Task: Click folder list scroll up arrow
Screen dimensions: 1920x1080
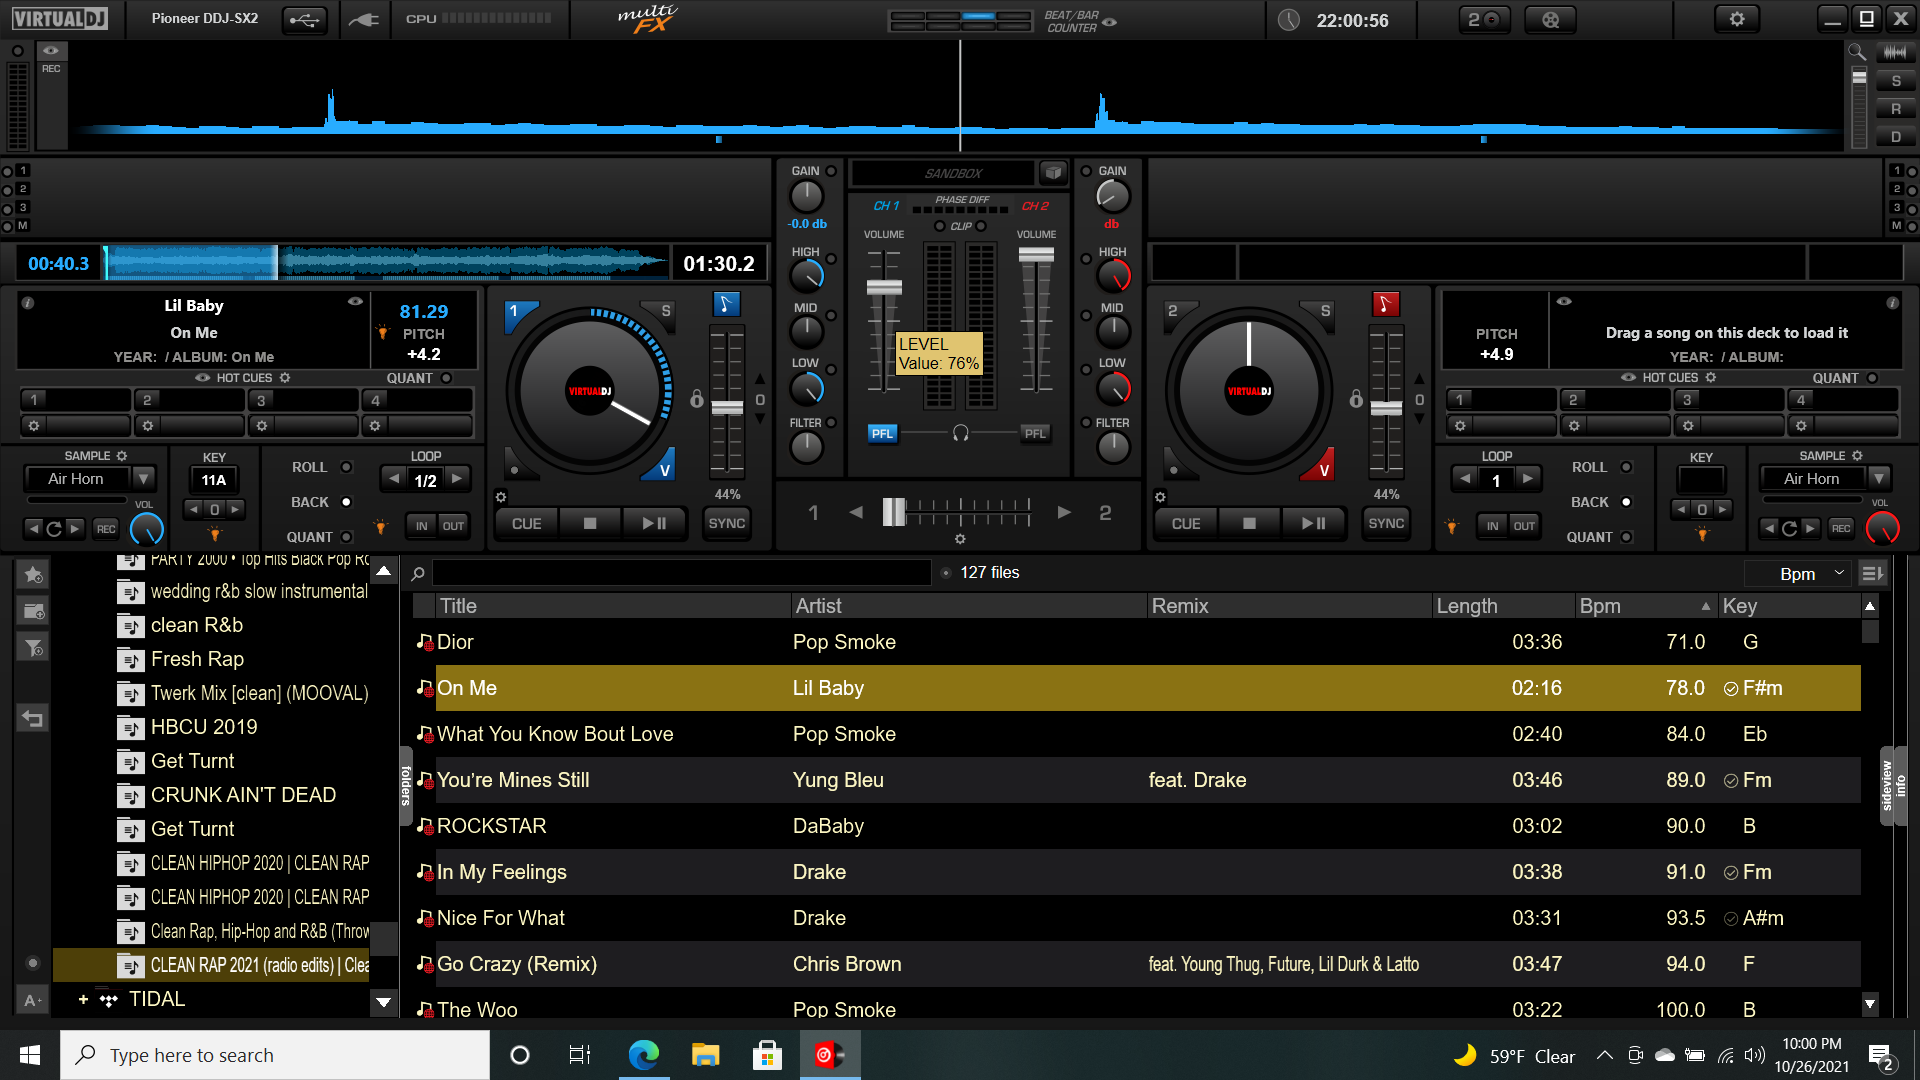Action: (x=384, y=571)
